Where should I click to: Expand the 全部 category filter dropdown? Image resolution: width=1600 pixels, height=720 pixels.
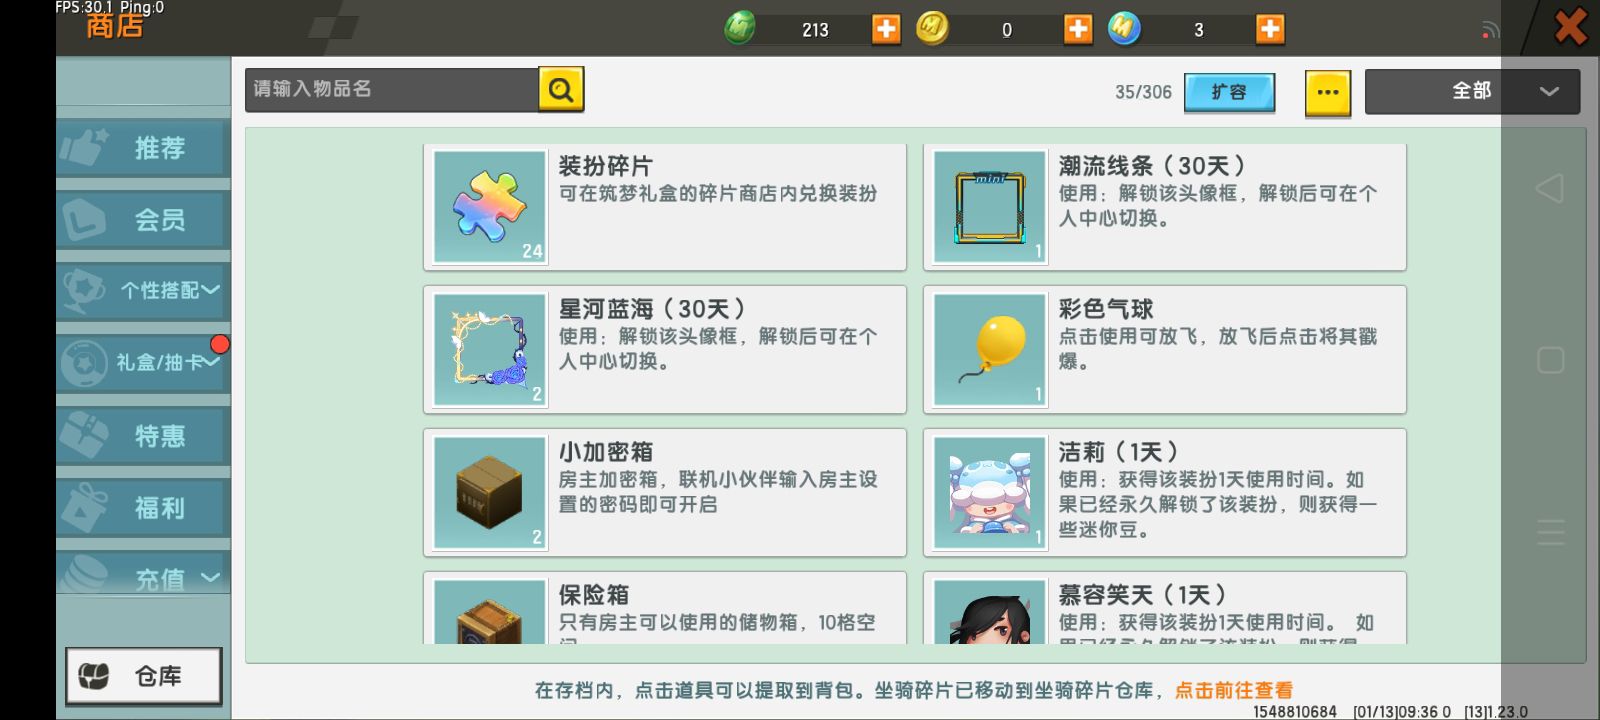pos(1472,91)
